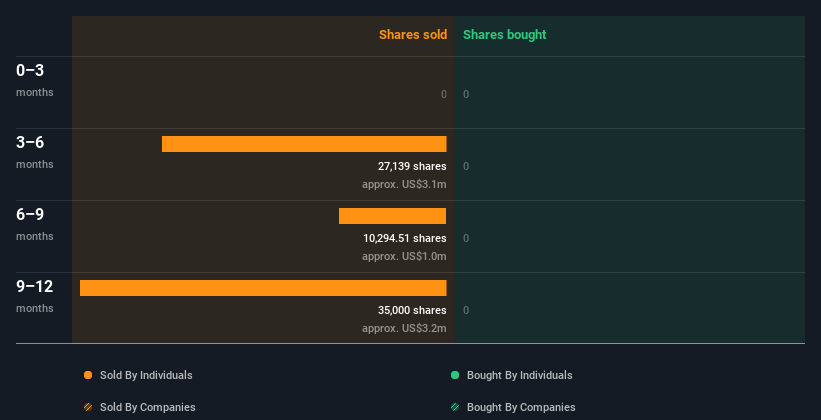
Task: Click the zero sold value in 0–3 months row
Action: coord(444,94)
